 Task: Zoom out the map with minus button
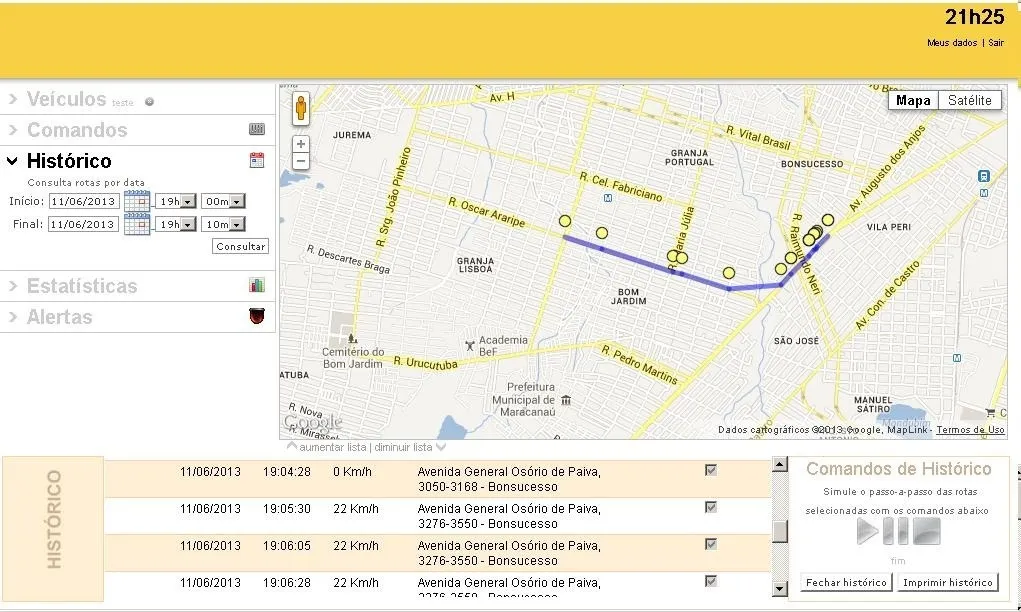tap(300, 161)
